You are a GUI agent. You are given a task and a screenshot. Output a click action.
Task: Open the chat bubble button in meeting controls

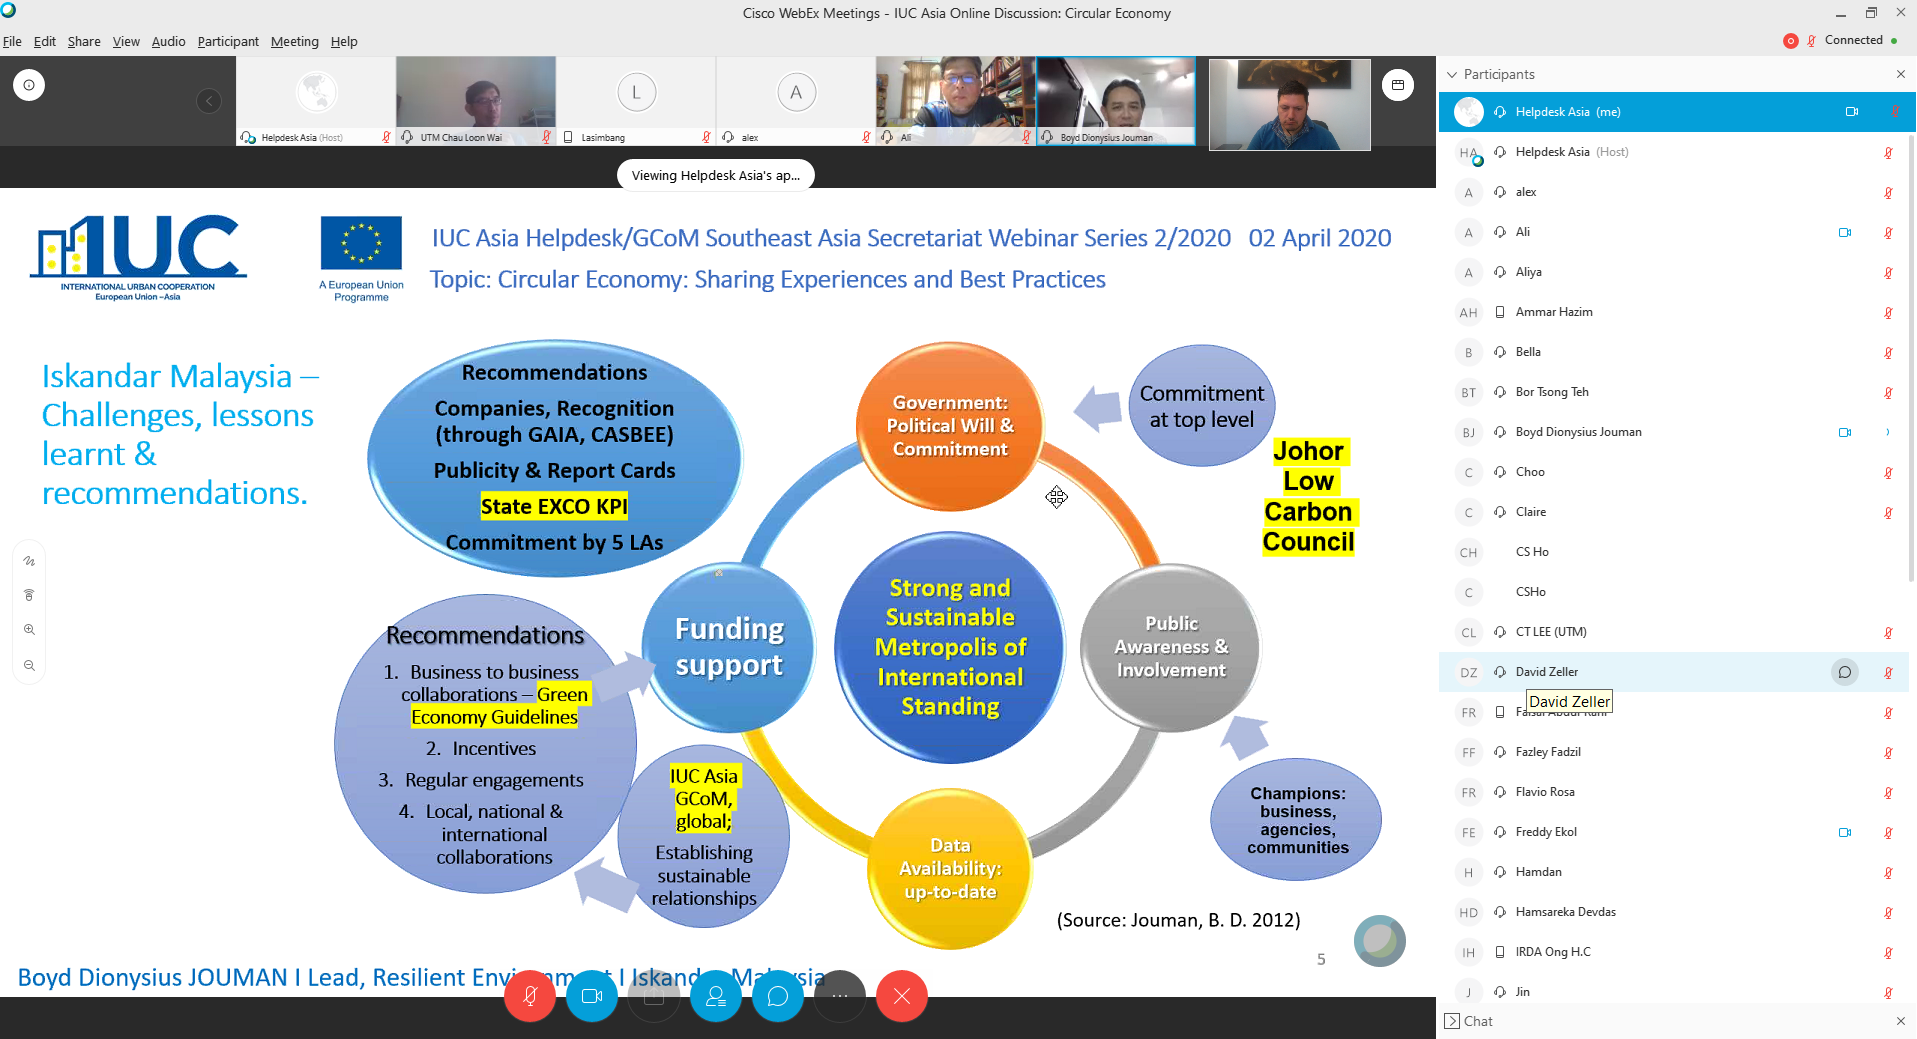(778, 996)
